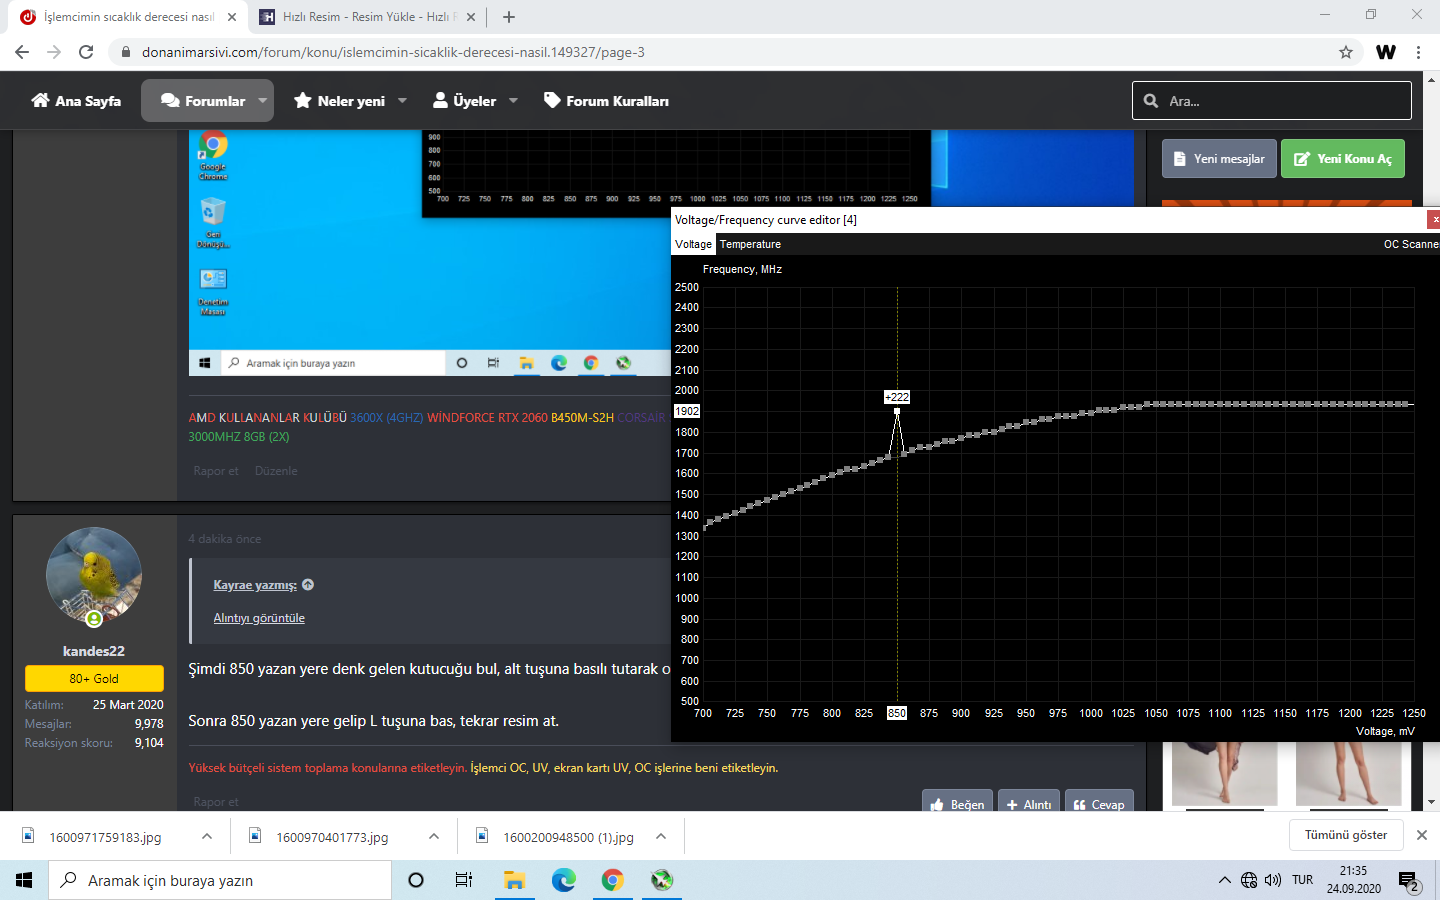This screenshot has width=1440, height=900.
Task: Open the kandes22 username link
Action: point(94,651)
